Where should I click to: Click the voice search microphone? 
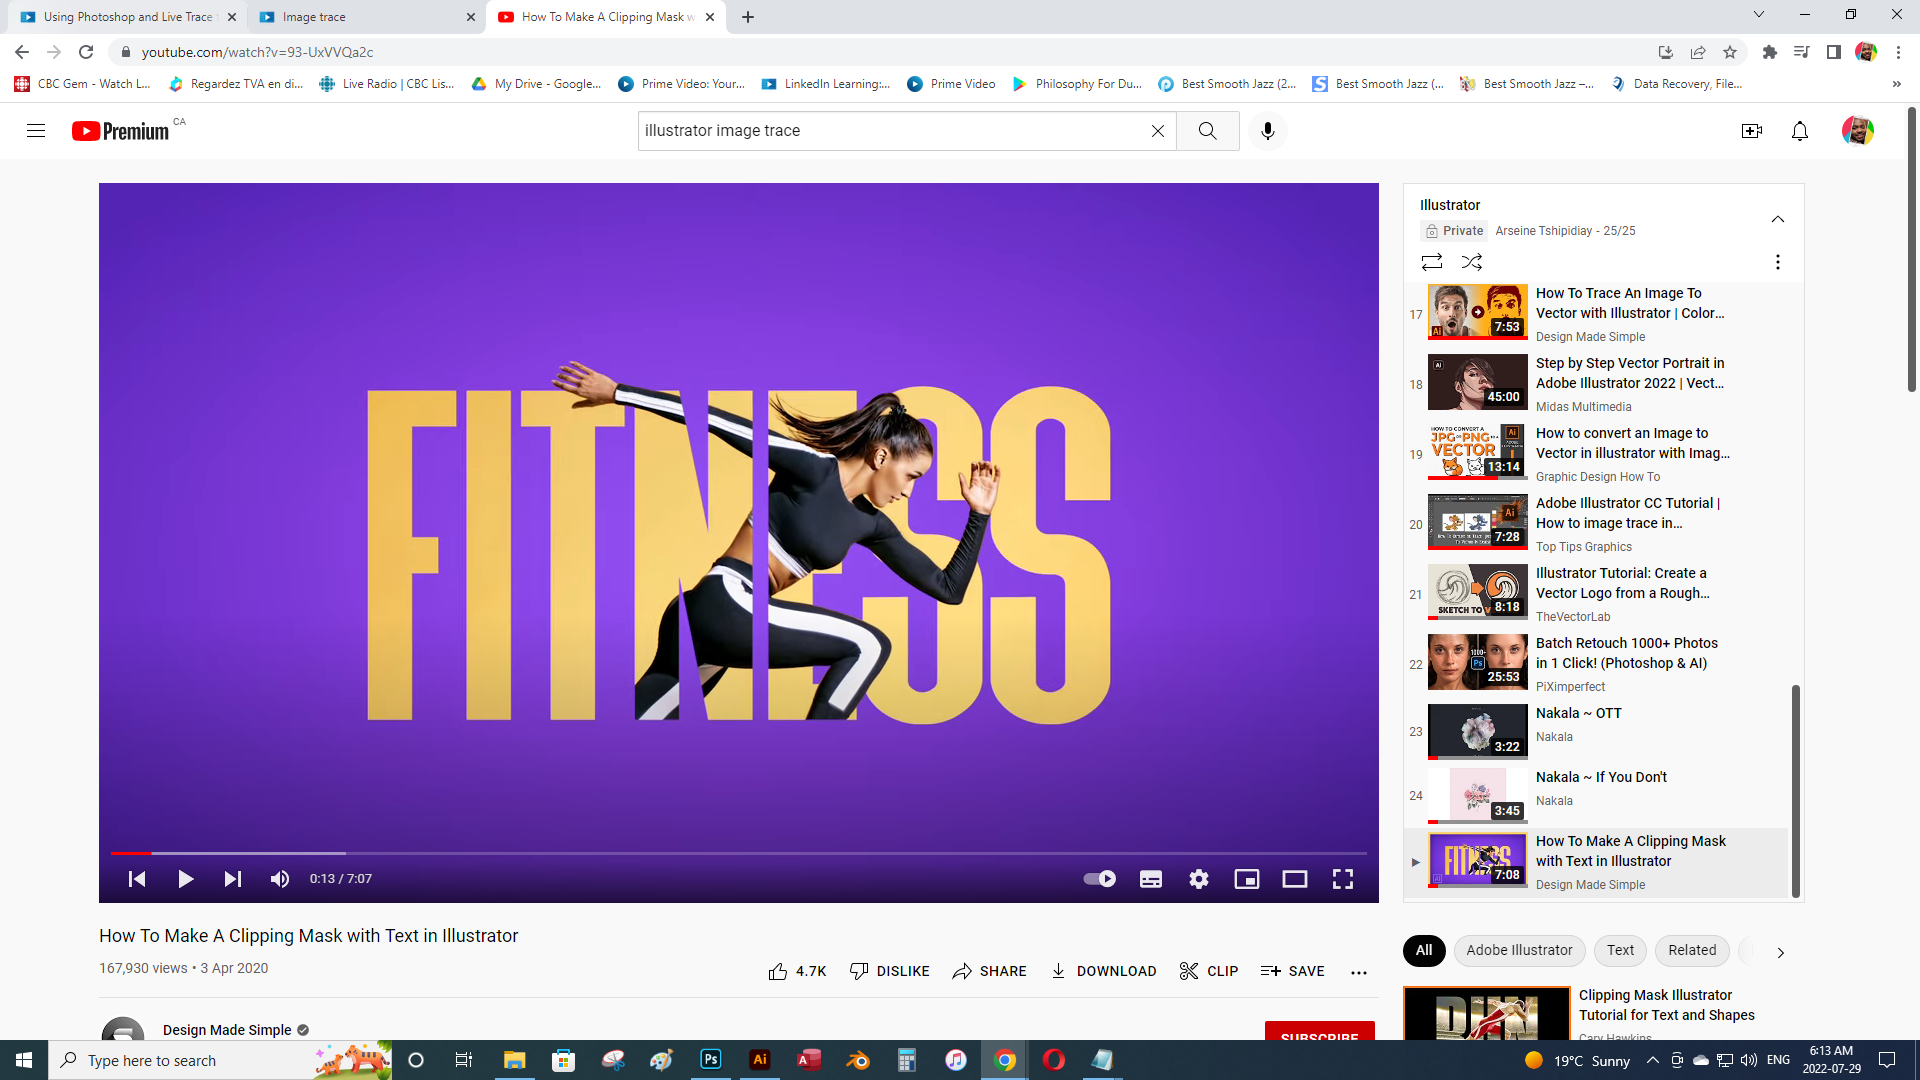coord(1267,131)
